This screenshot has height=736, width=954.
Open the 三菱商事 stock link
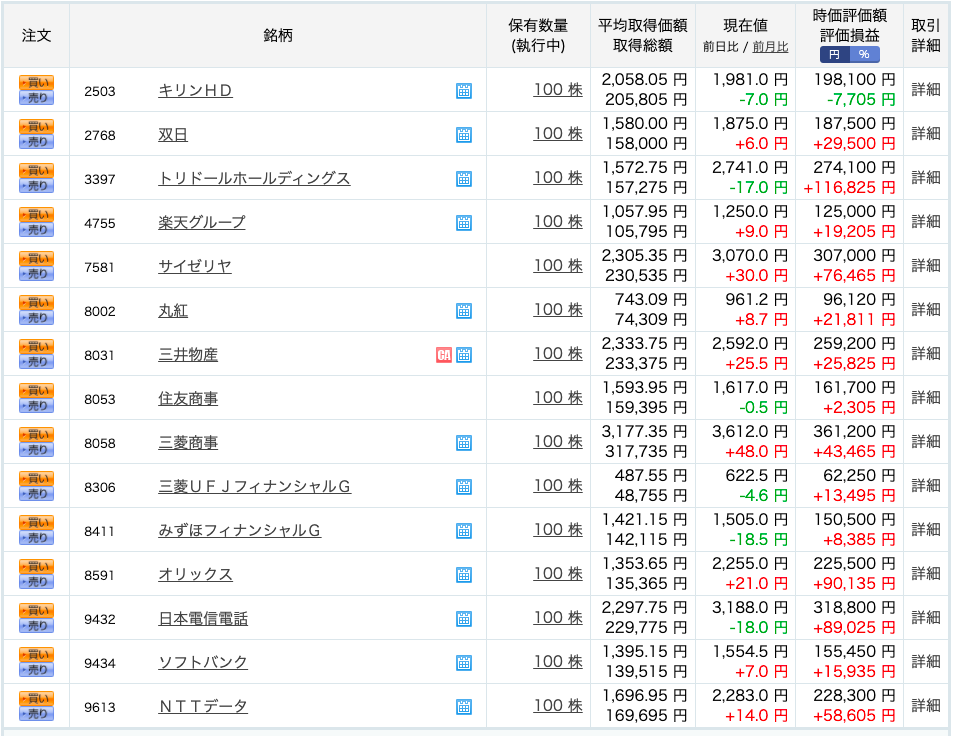click(188, 443)
